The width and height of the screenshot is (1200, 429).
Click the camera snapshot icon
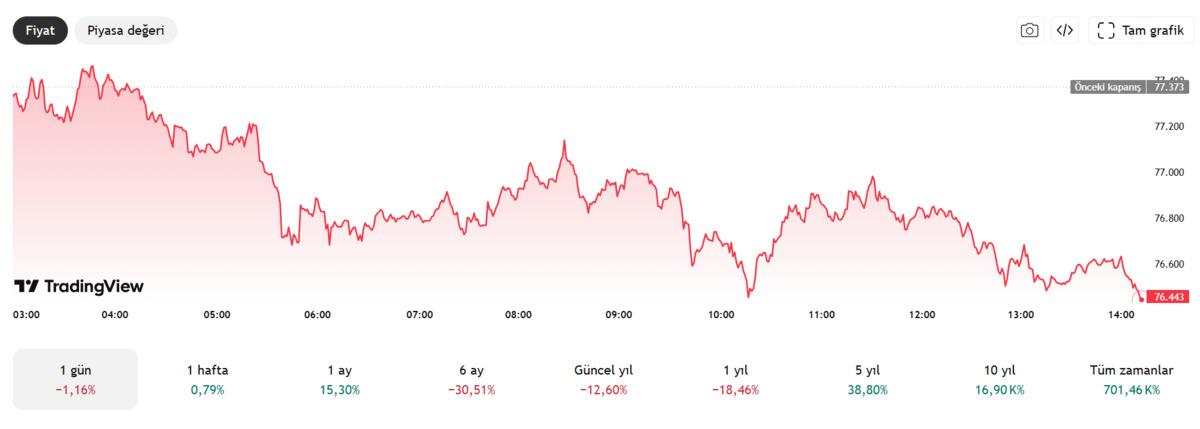coord(1029,31)
